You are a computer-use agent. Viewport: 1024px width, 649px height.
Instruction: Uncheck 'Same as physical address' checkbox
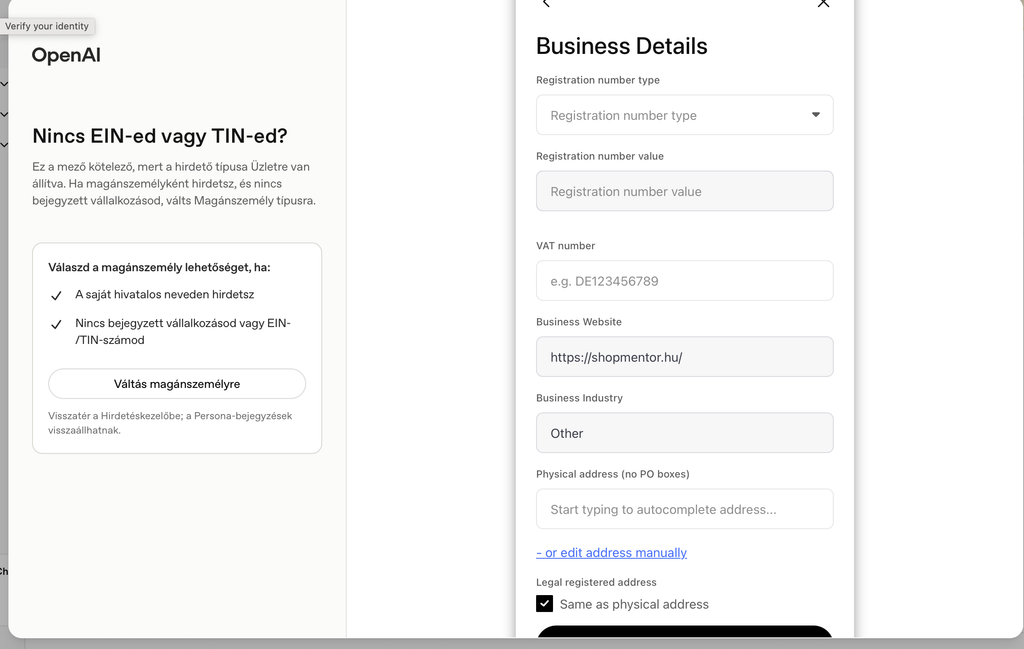[x=544, y=603]
